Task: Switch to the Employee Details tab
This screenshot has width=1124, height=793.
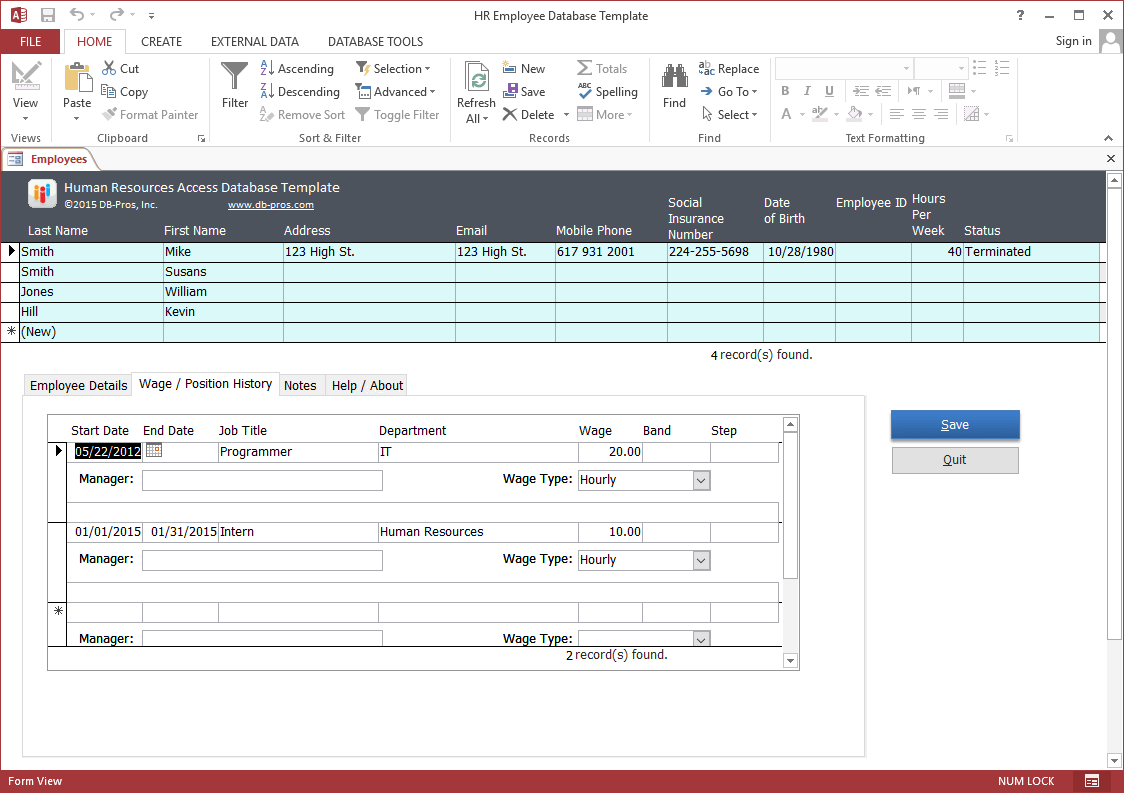Action: click(78, 385)
